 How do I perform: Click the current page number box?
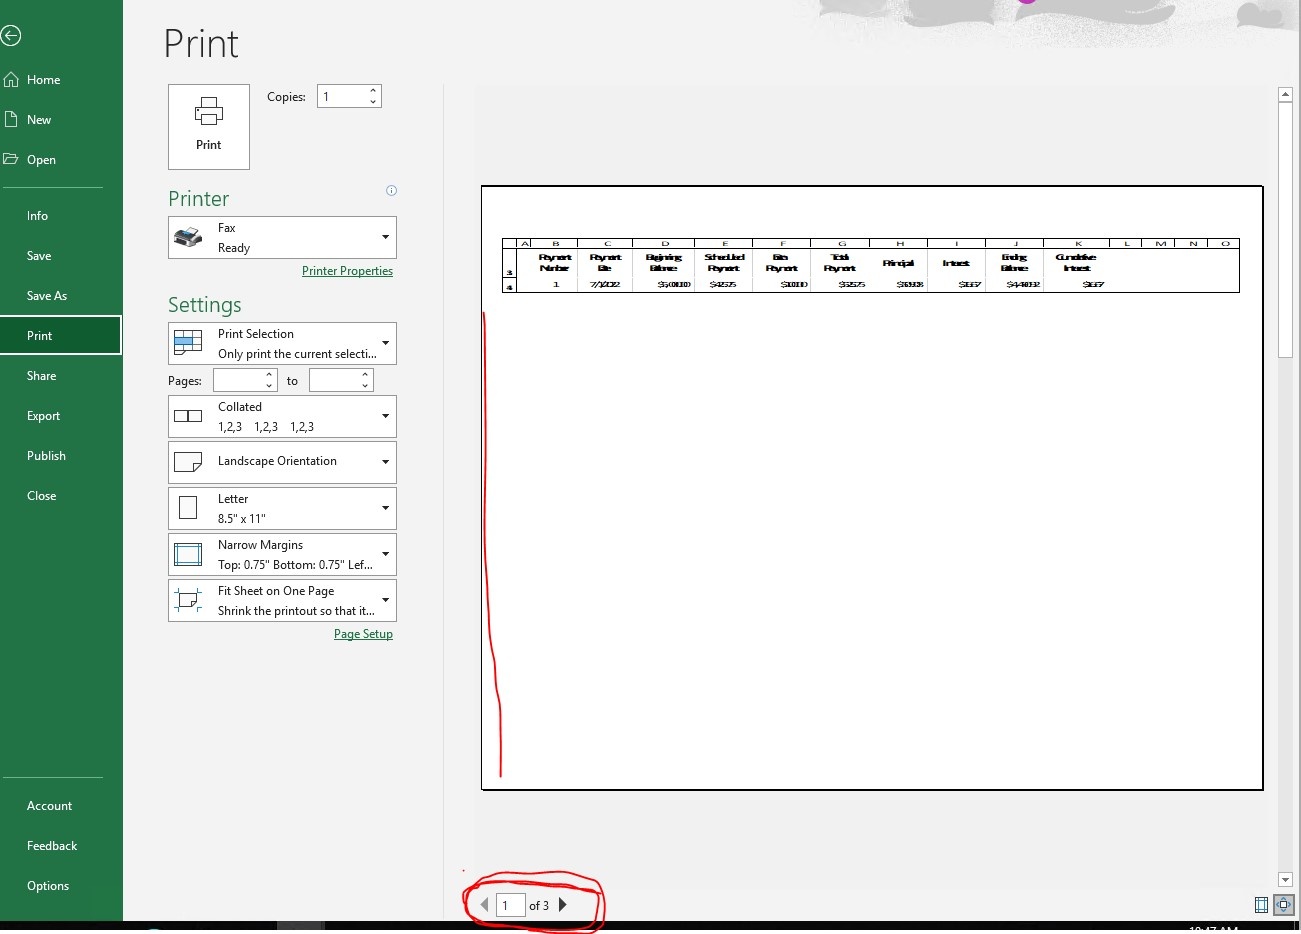coord(510,905)
